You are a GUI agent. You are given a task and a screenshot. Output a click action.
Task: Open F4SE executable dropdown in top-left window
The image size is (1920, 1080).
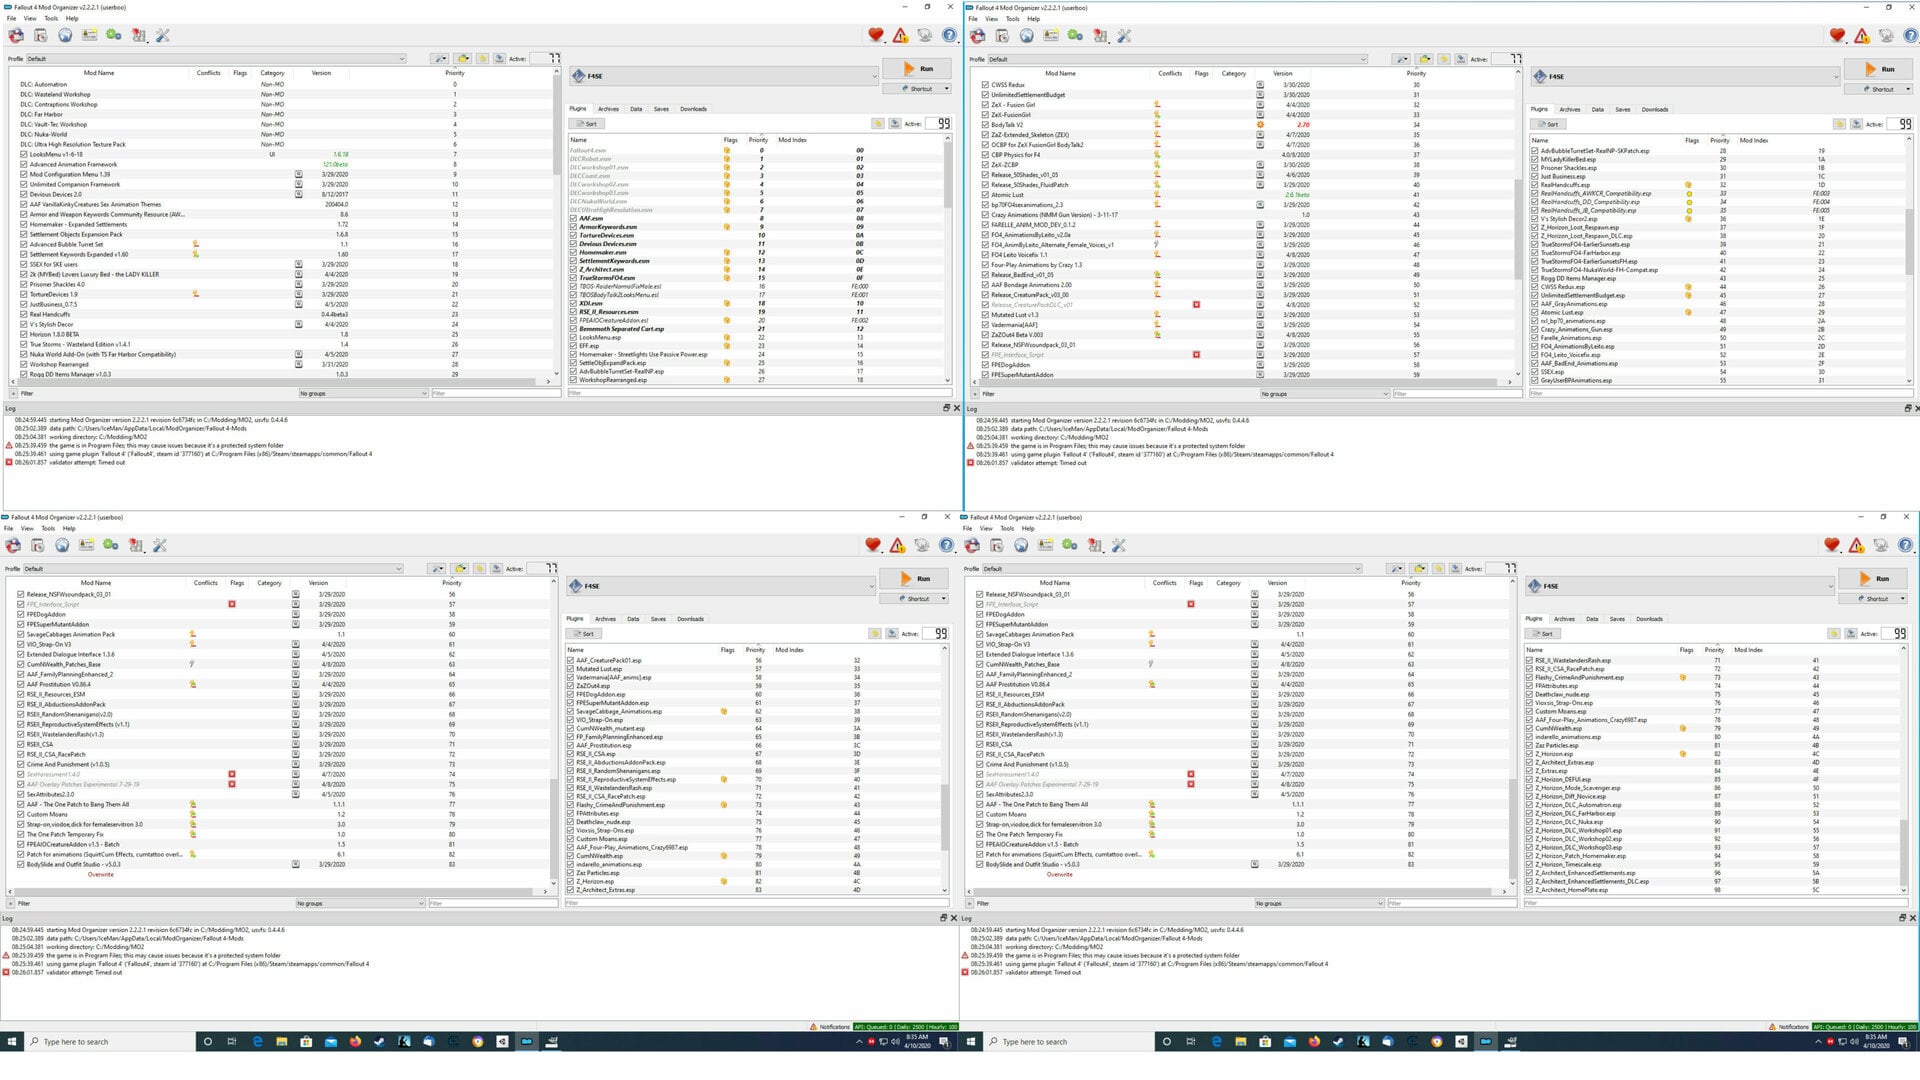point(724,76)
